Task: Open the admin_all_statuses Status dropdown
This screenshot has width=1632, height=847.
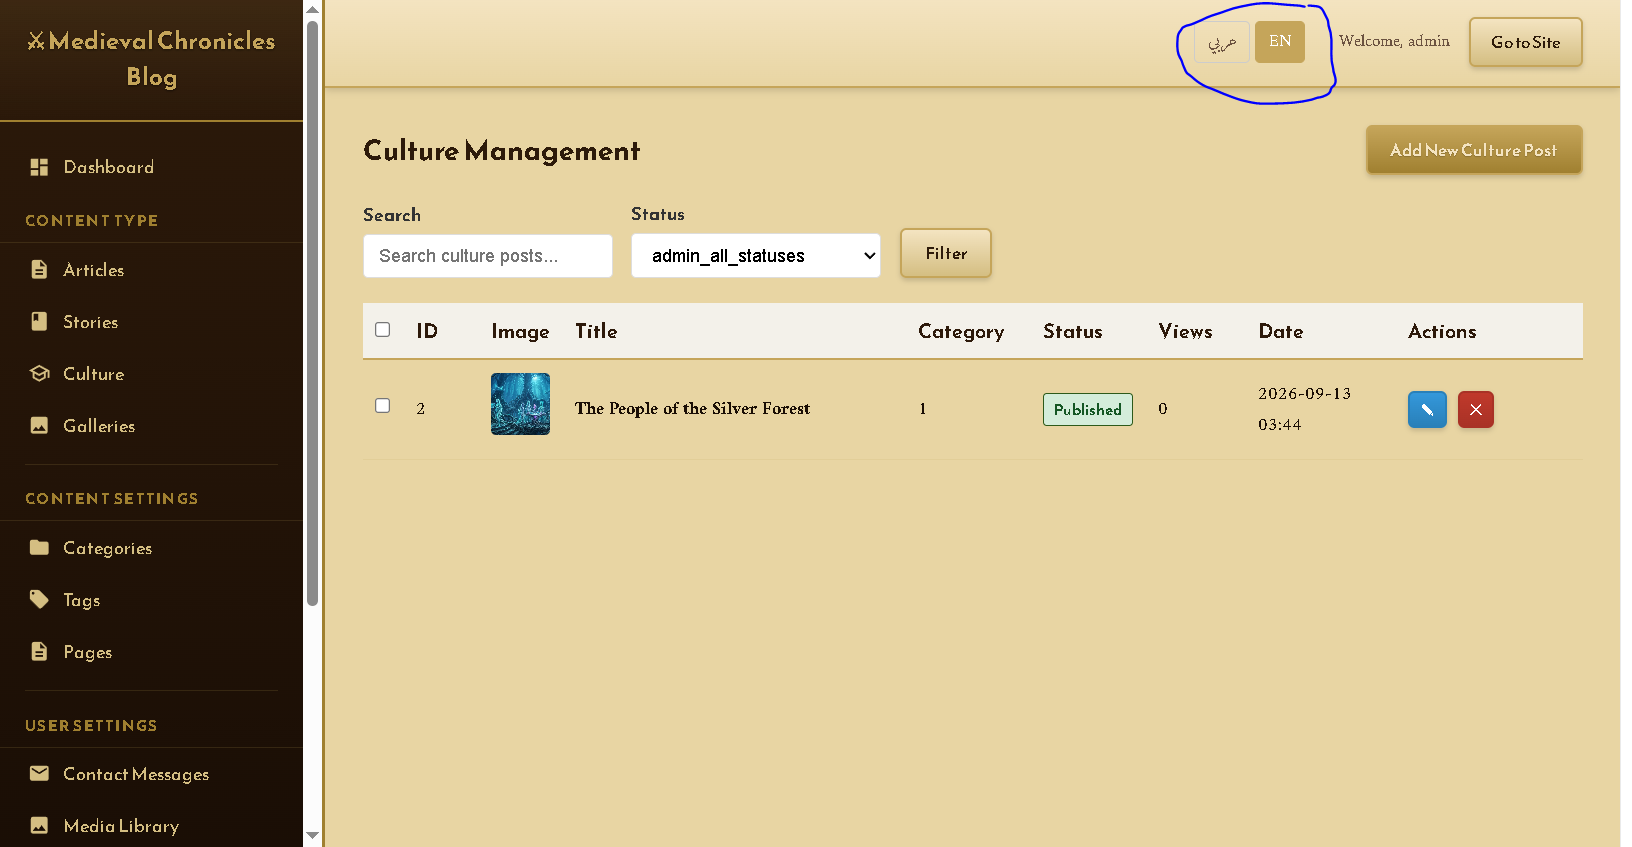Action: (756, 256)
